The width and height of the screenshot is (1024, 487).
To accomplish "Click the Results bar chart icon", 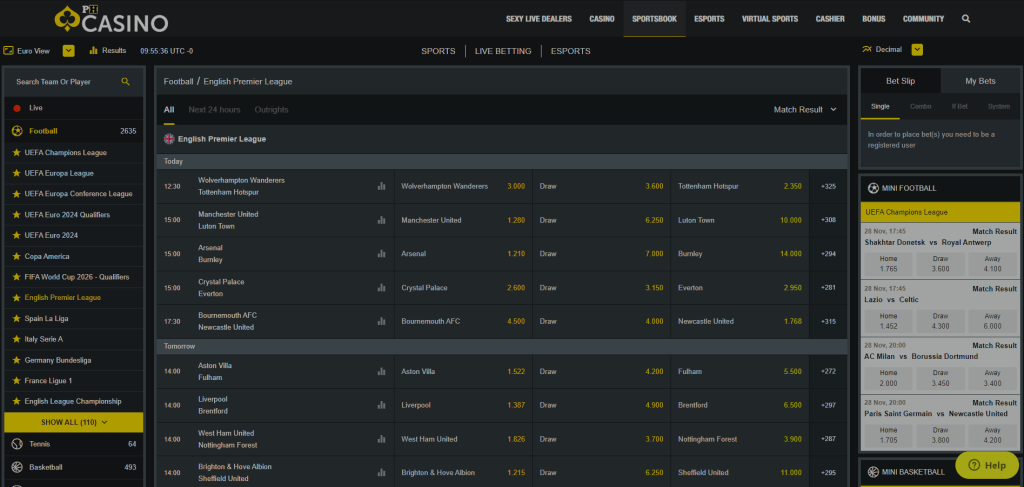I will [x=94, y=50].
